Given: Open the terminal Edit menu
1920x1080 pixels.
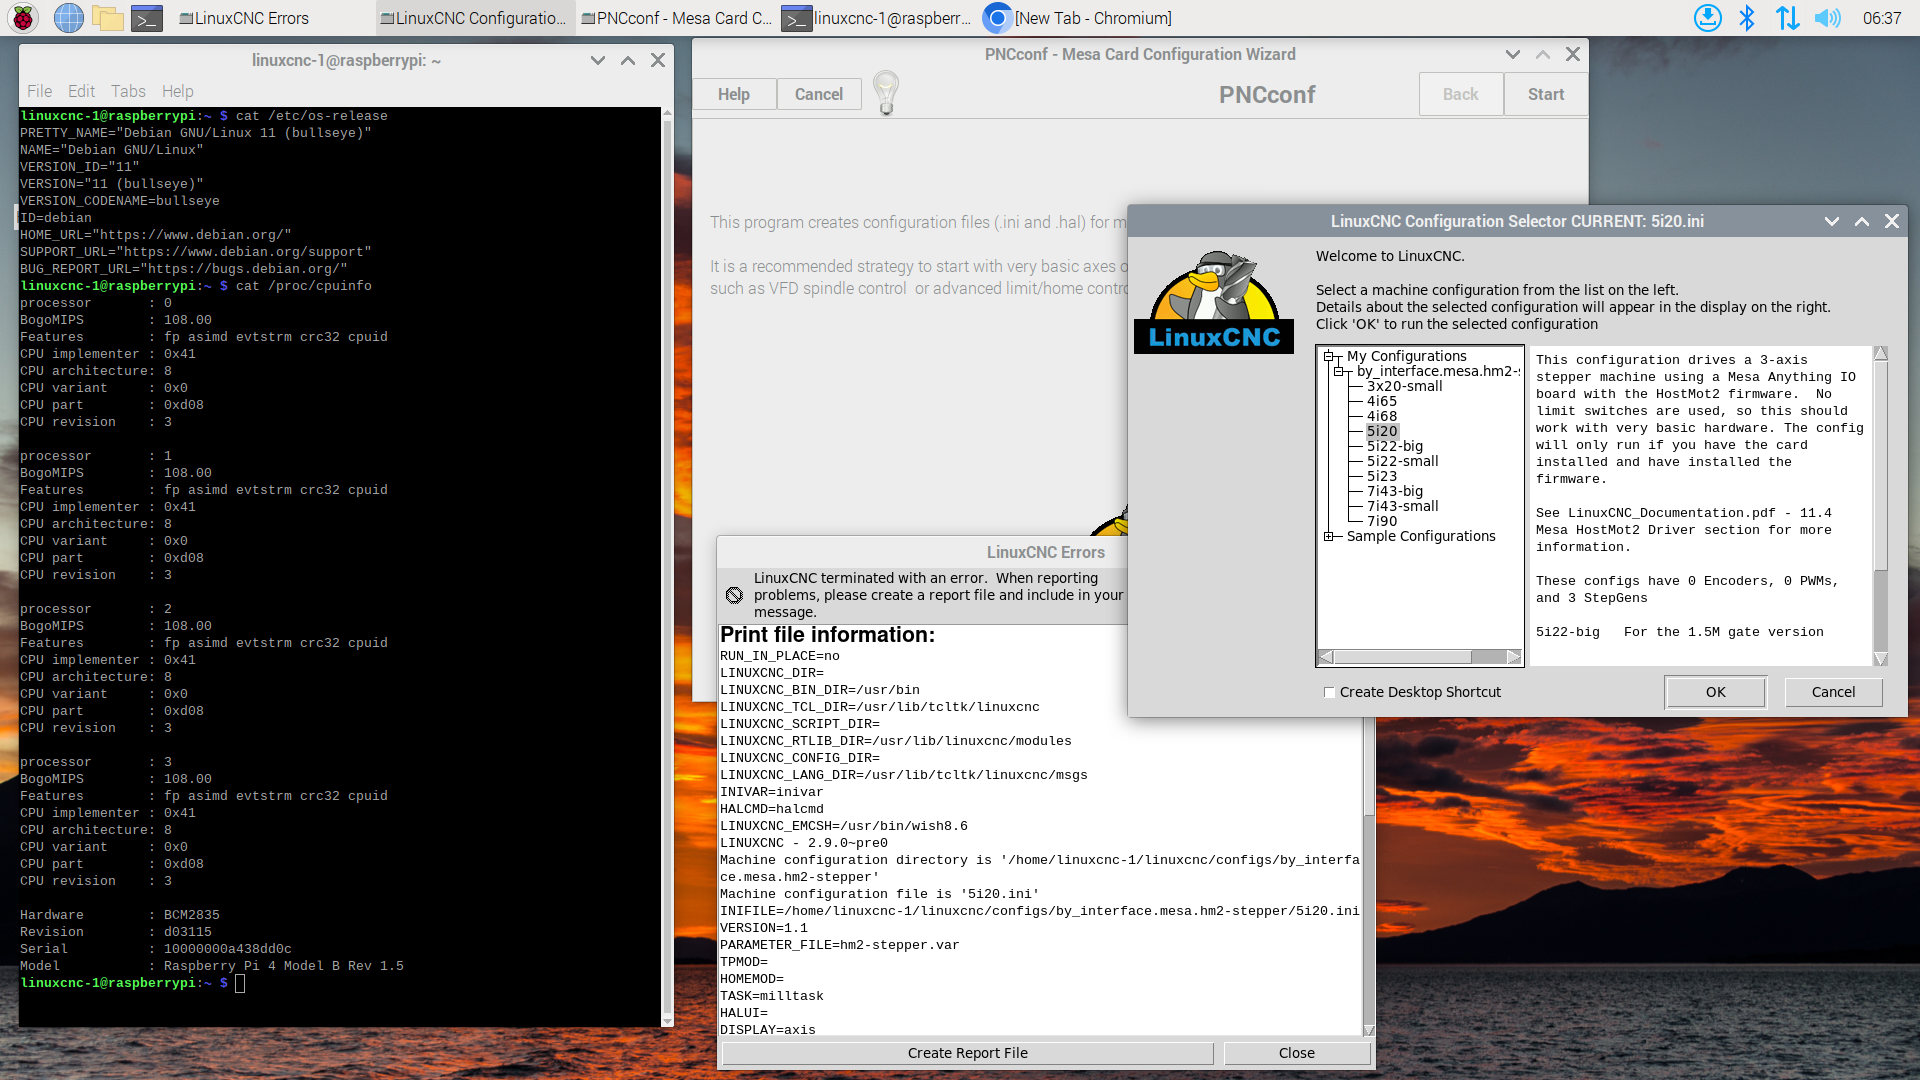Looking at the screenshot, I should pyautogui.click(x=81, y=91).
